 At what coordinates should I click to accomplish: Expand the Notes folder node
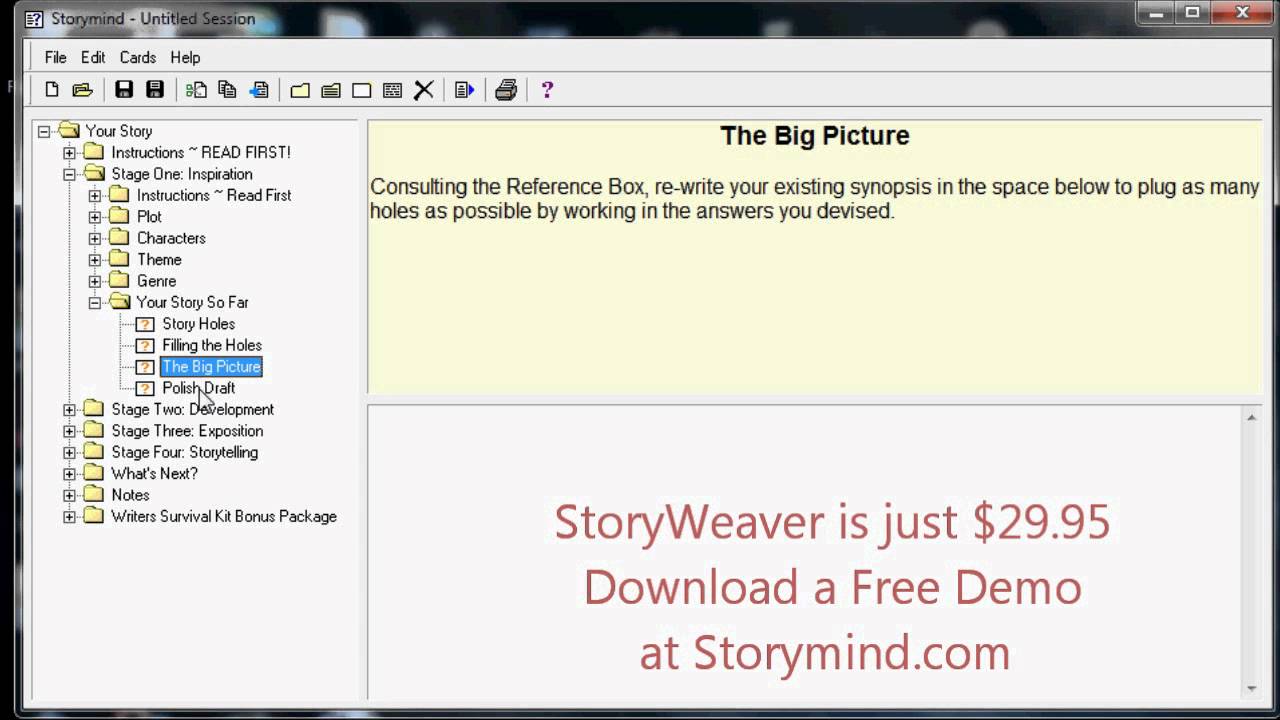[69, 495]
